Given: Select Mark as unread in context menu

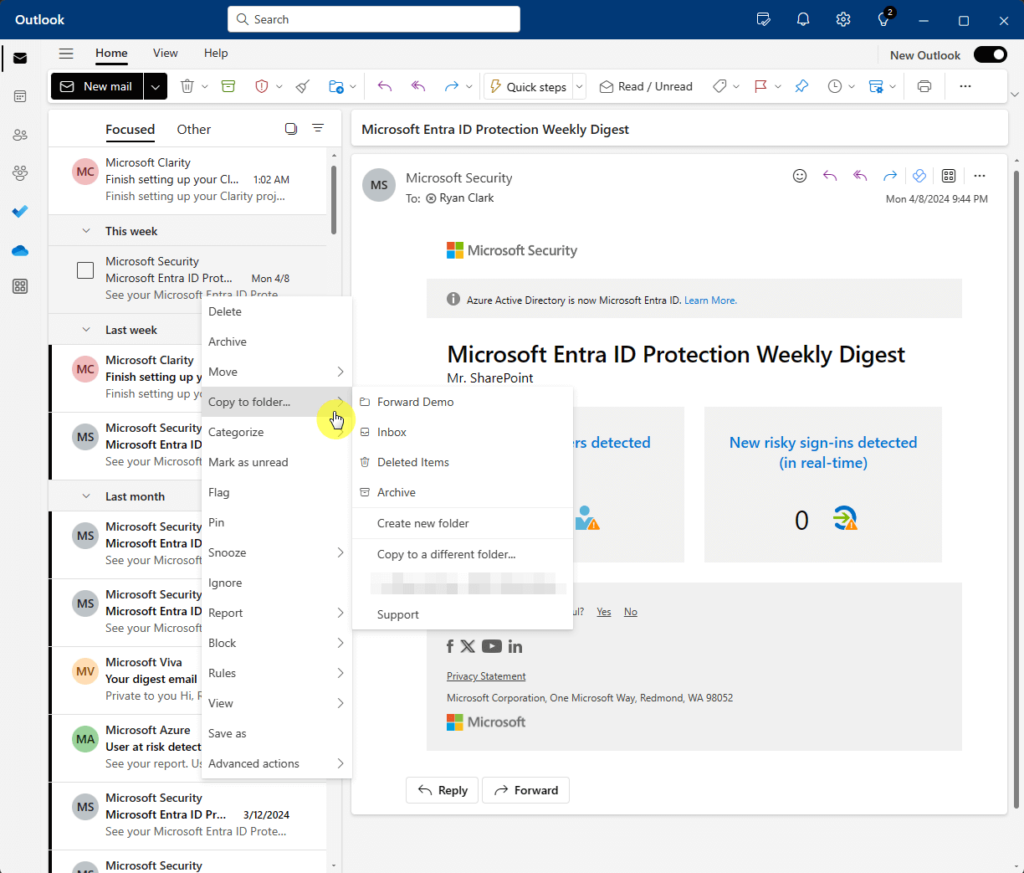Looking at the screenshot, I should pyautogui.click(x=277, y=462).
